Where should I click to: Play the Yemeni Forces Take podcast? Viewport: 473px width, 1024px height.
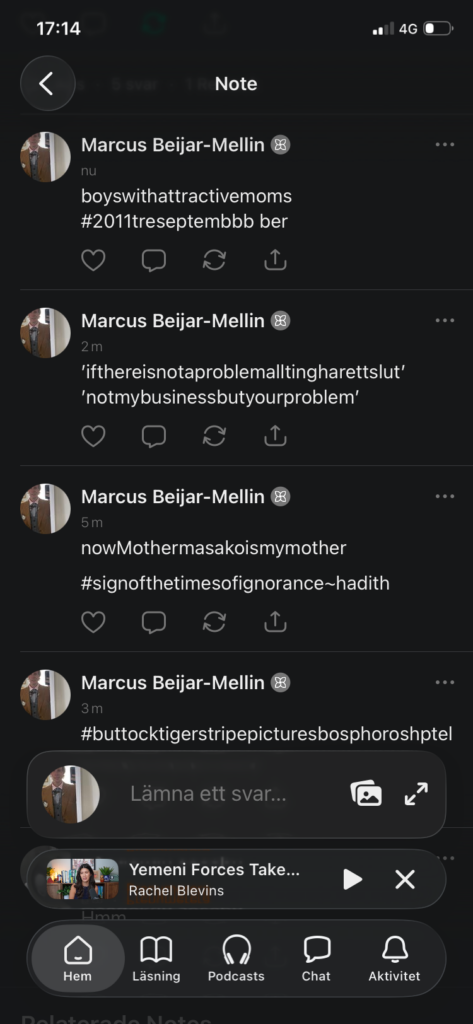[352, 880]
